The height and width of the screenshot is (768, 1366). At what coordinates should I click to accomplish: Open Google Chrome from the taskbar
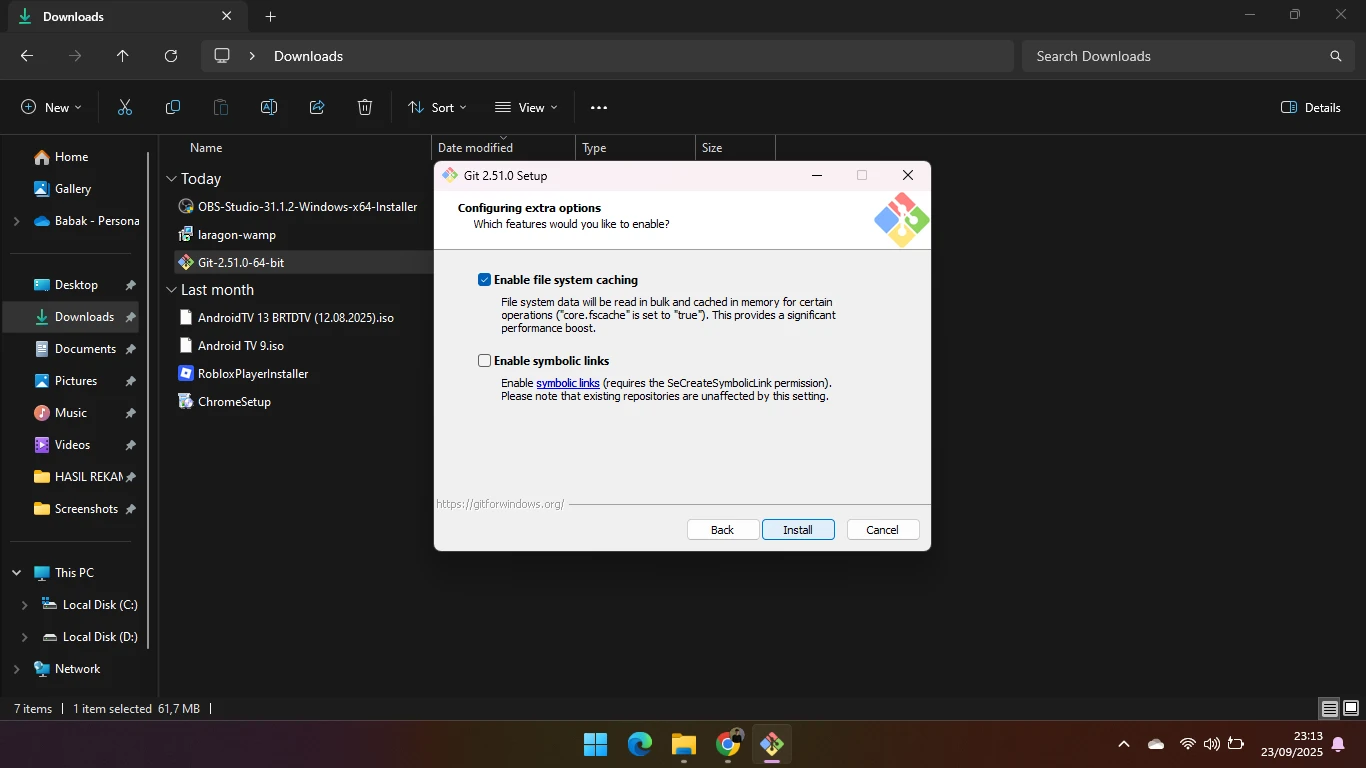(728, 744)
